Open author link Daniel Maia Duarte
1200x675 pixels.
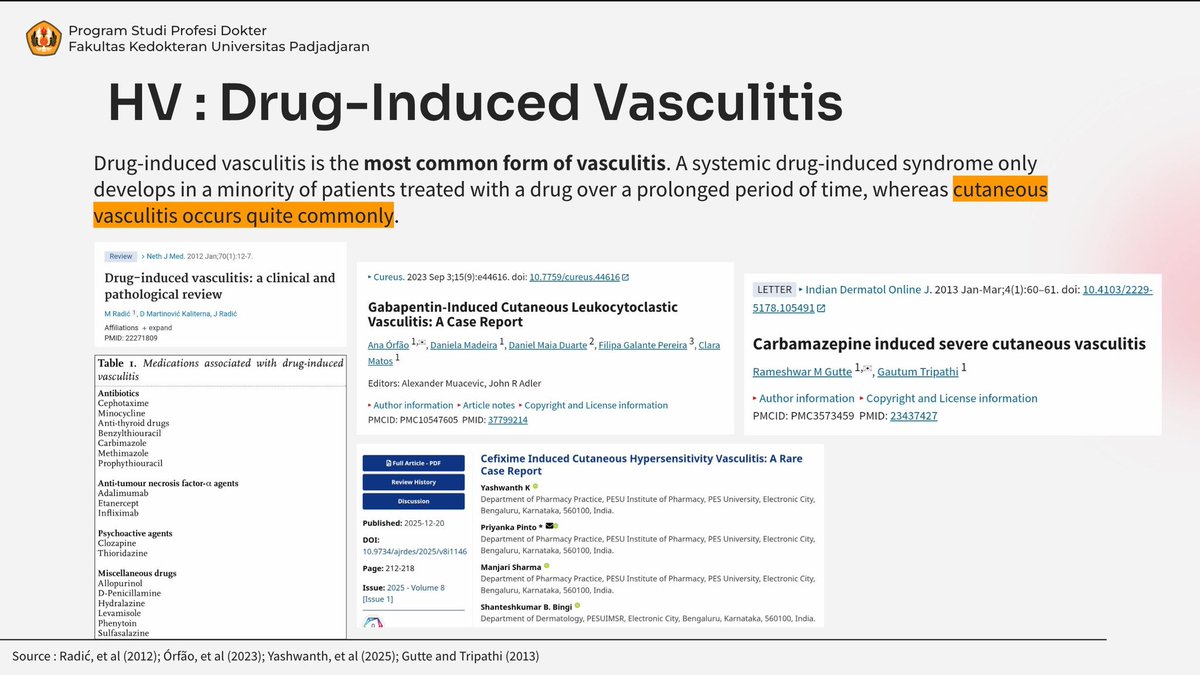coord(548,346)
